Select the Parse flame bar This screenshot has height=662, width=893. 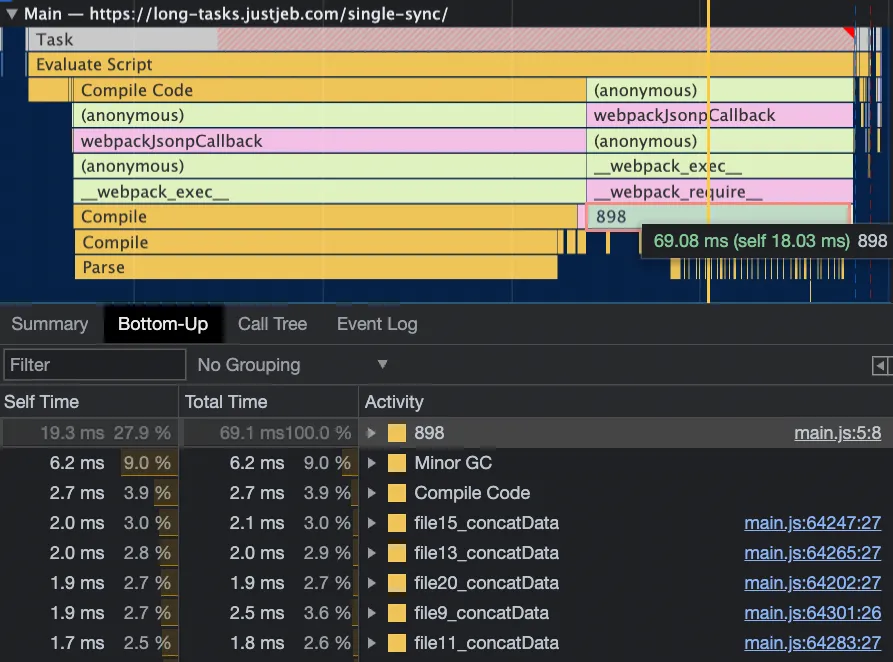pos(316,267)
